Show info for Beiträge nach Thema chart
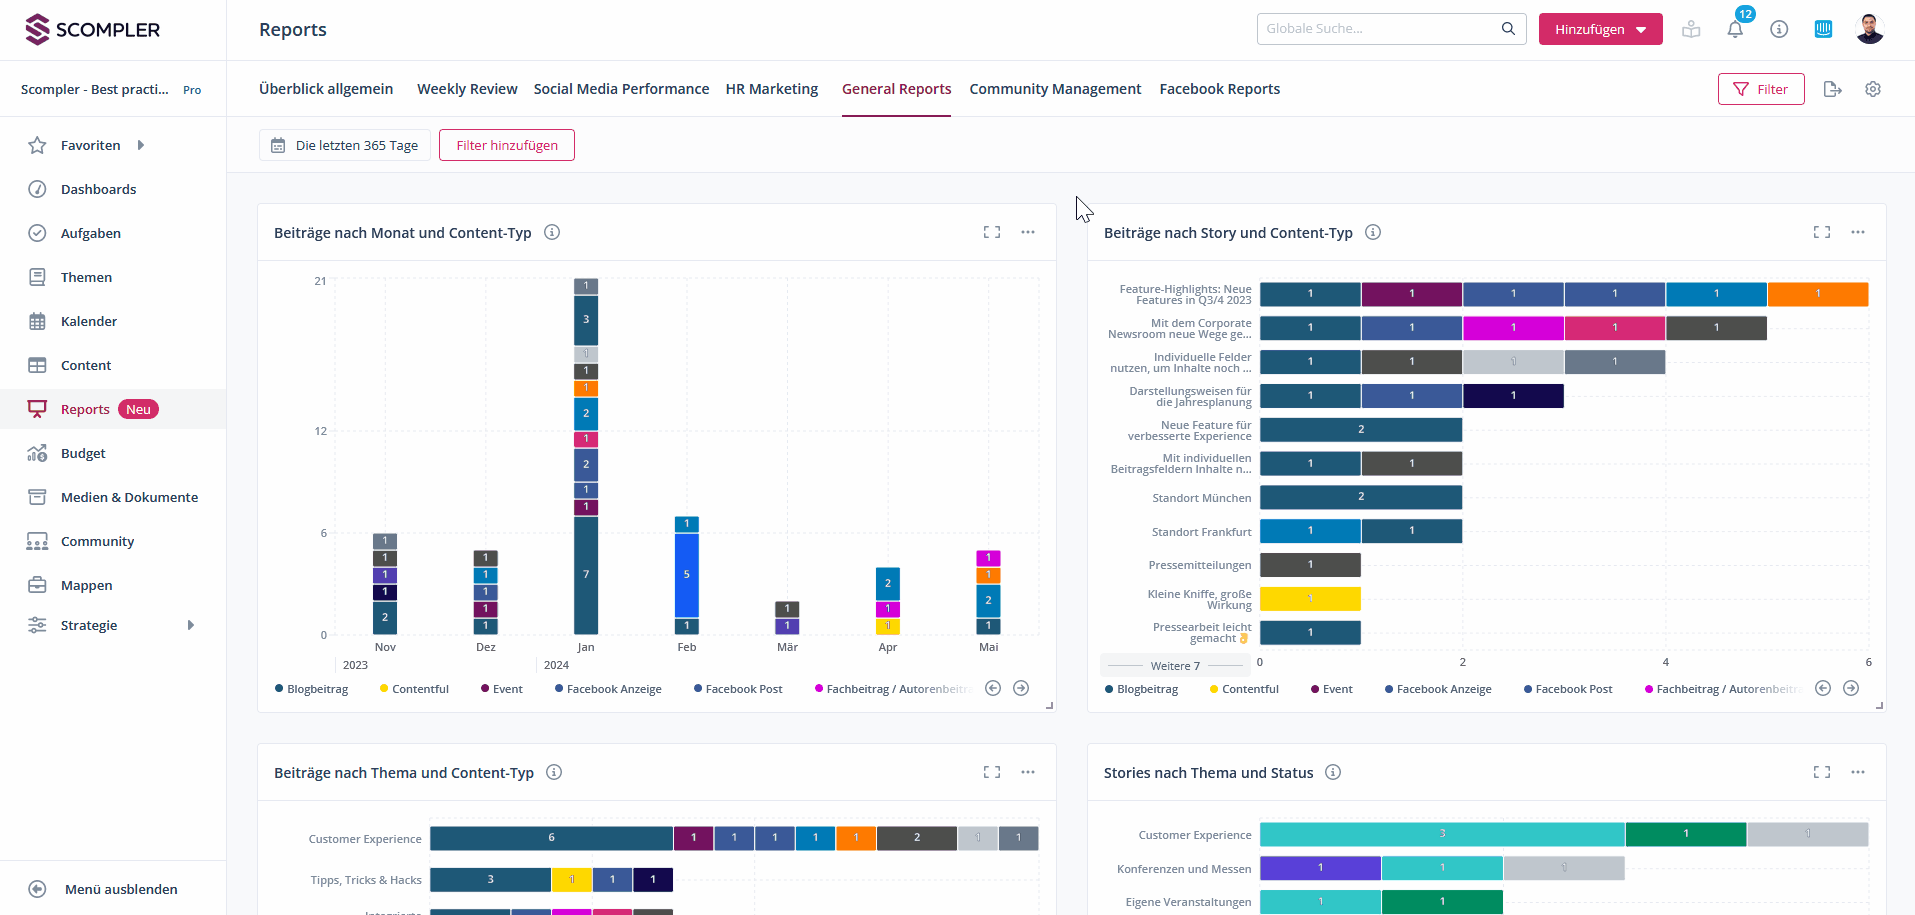This screenshot has width=1915, height=915. [554, 772]
